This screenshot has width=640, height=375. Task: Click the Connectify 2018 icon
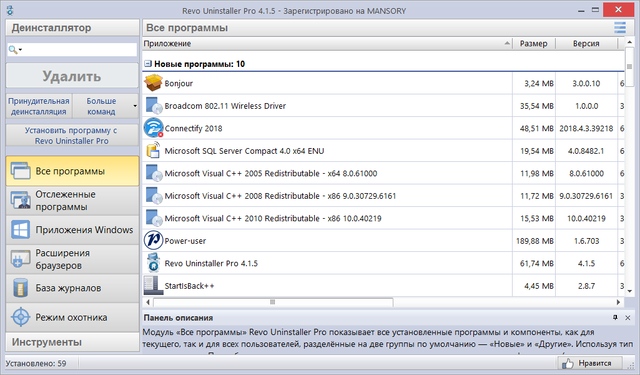pyautogui.click(x=153, y=128)
